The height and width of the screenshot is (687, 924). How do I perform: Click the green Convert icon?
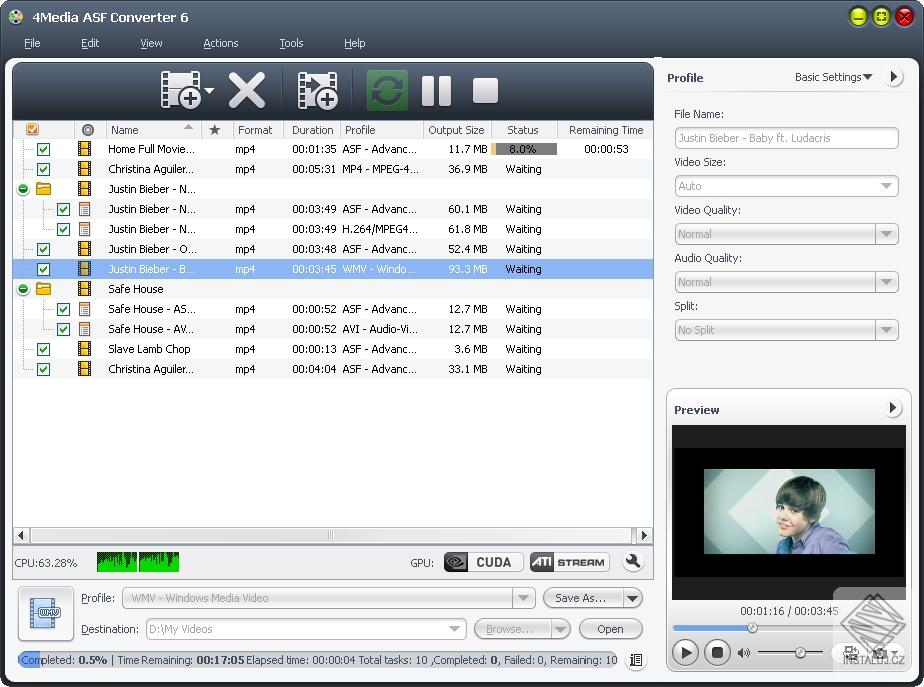pos(387,90)
